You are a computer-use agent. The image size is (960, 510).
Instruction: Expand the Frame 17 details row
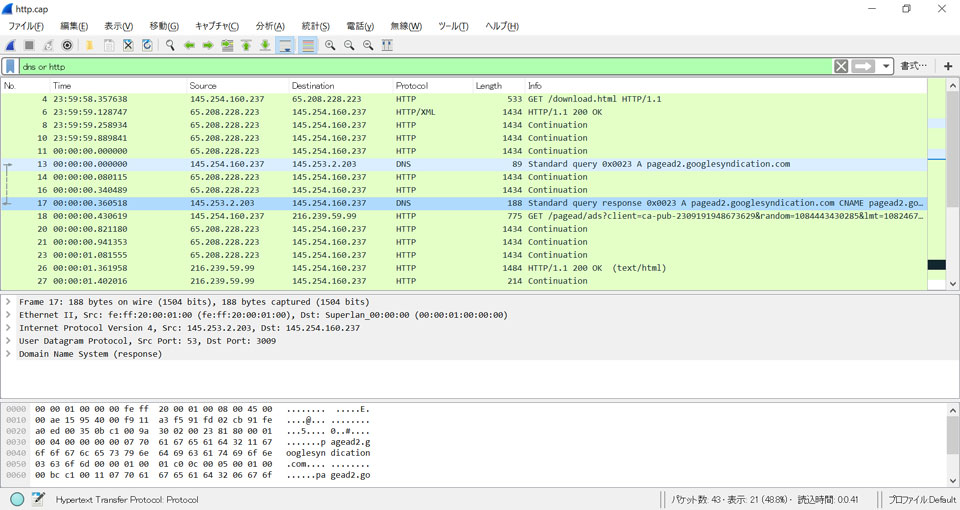pos(9,302)
